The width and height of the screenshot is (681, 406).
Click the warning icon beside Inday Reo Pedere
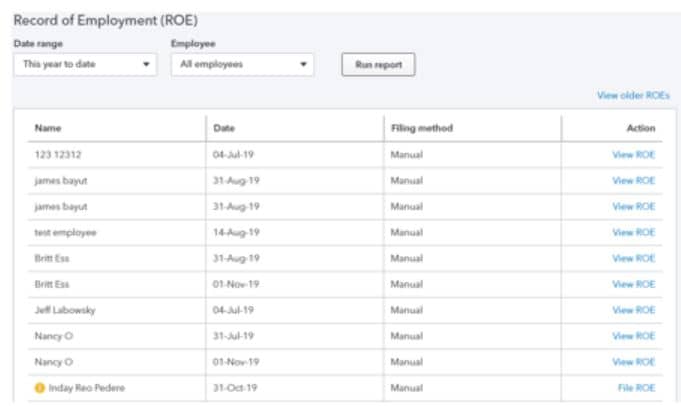[40, 388]
